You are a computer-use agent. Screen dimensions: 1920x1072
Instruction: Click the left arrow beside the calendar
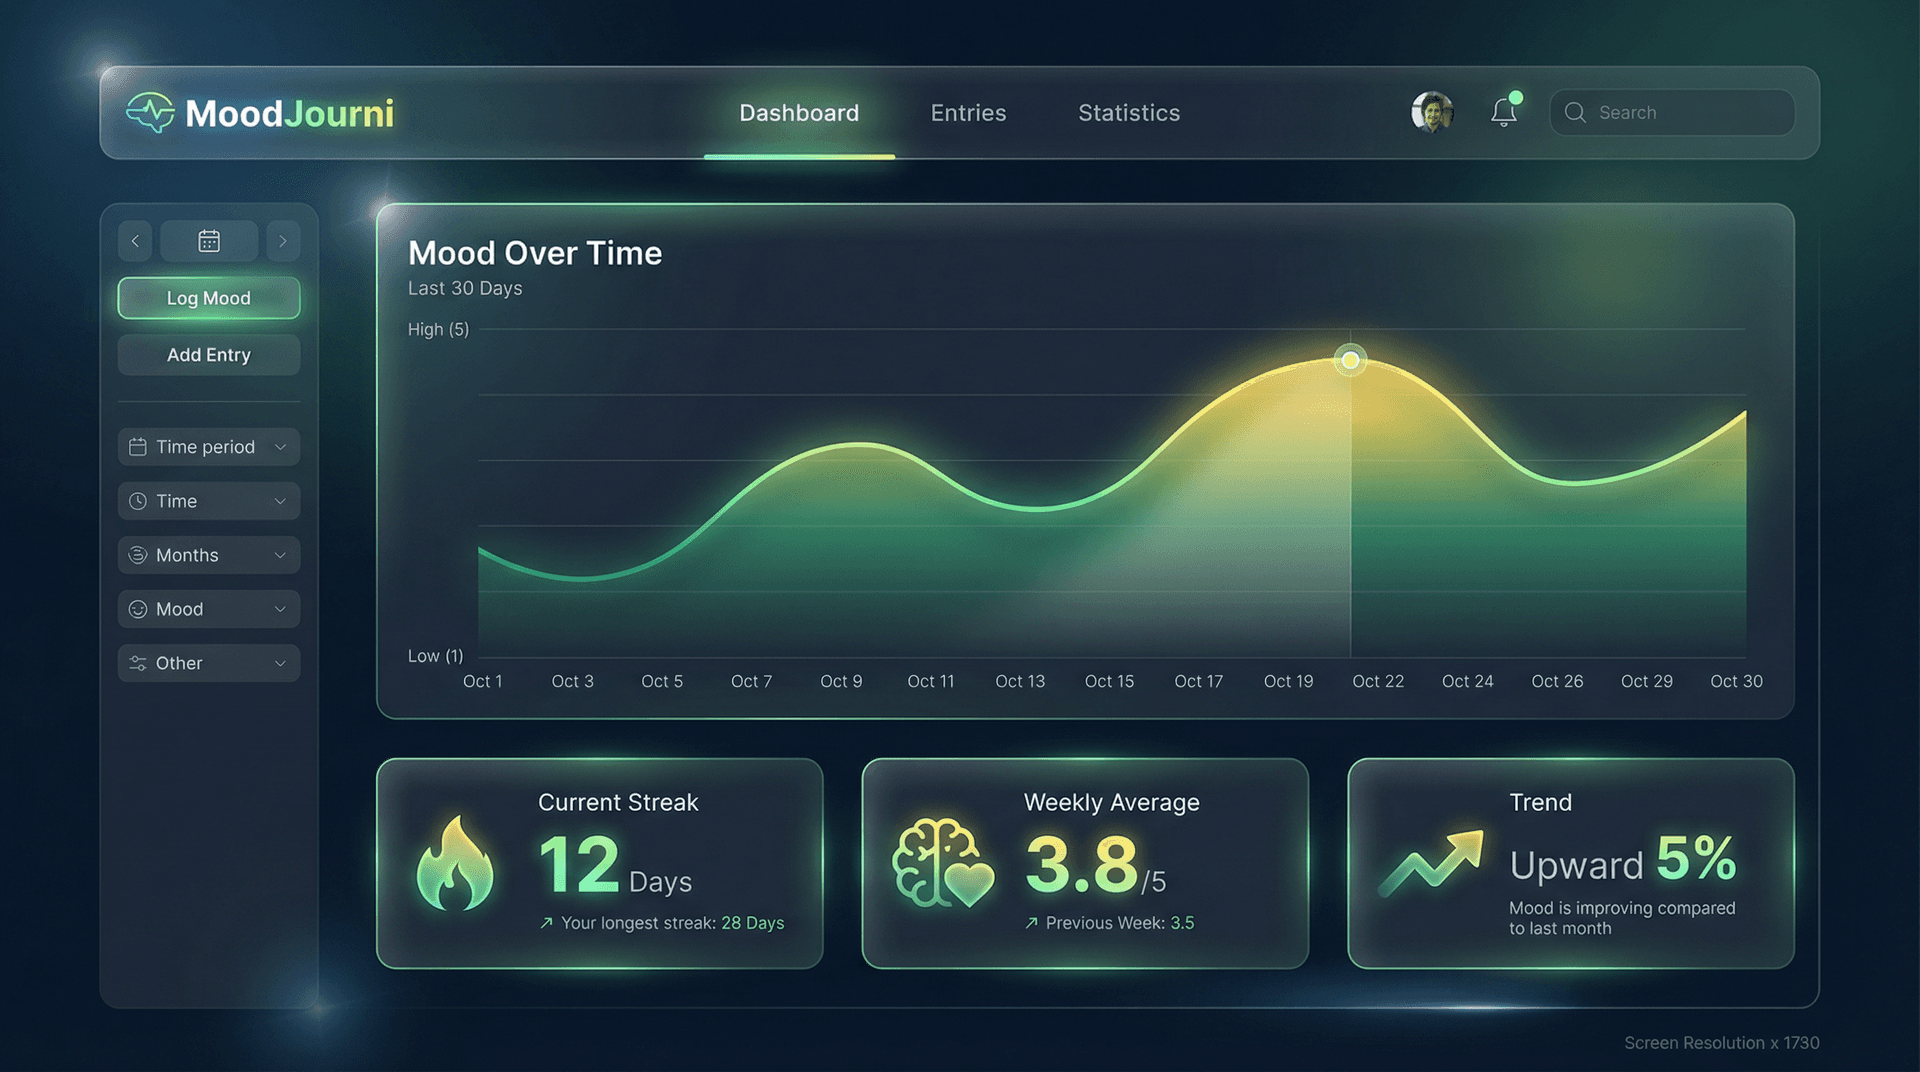coord(134,240)
